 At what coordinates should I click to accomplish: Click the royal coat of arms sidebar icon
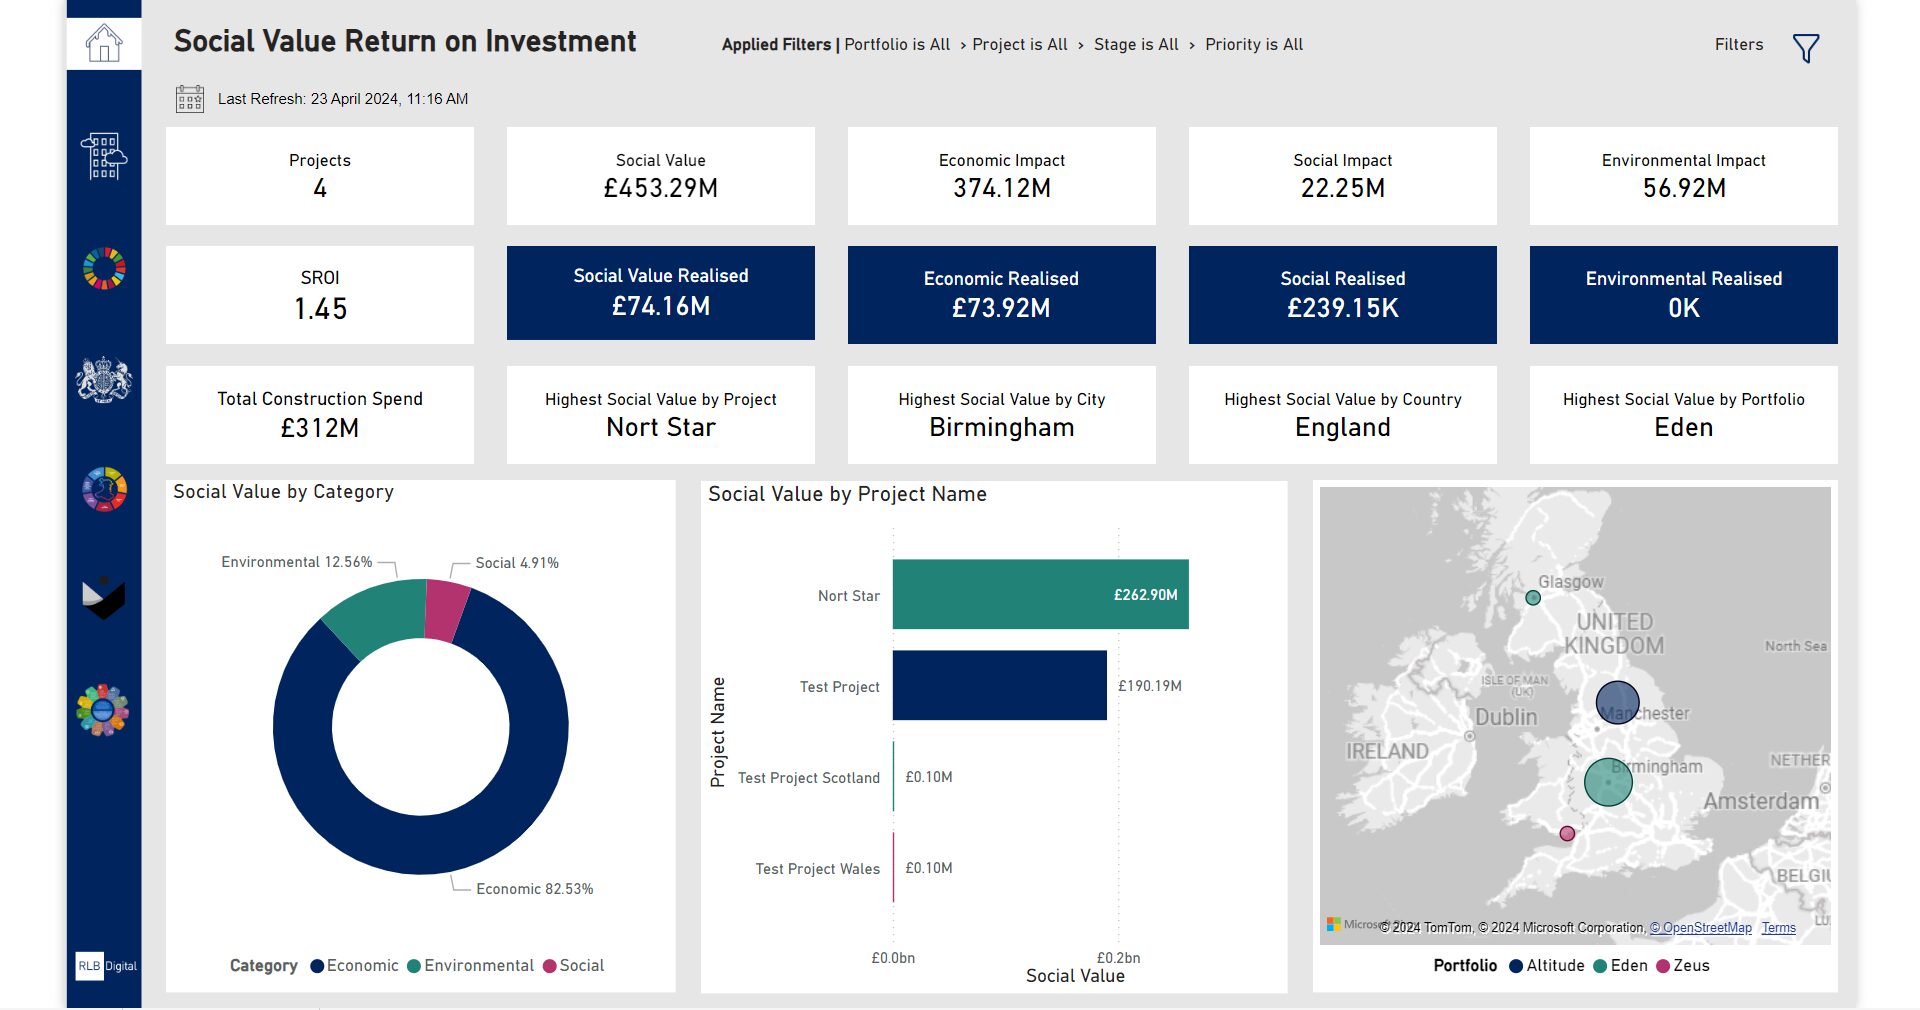pos(104,379)
